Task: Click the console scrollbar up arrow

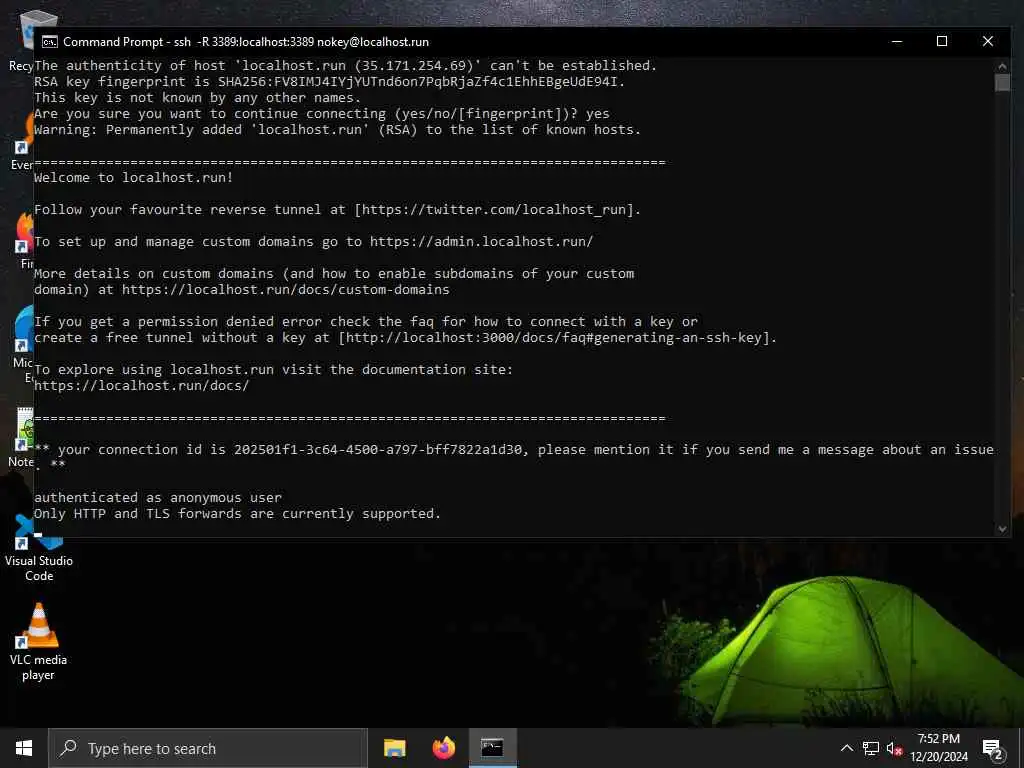Action: [x=1002, y=66]
